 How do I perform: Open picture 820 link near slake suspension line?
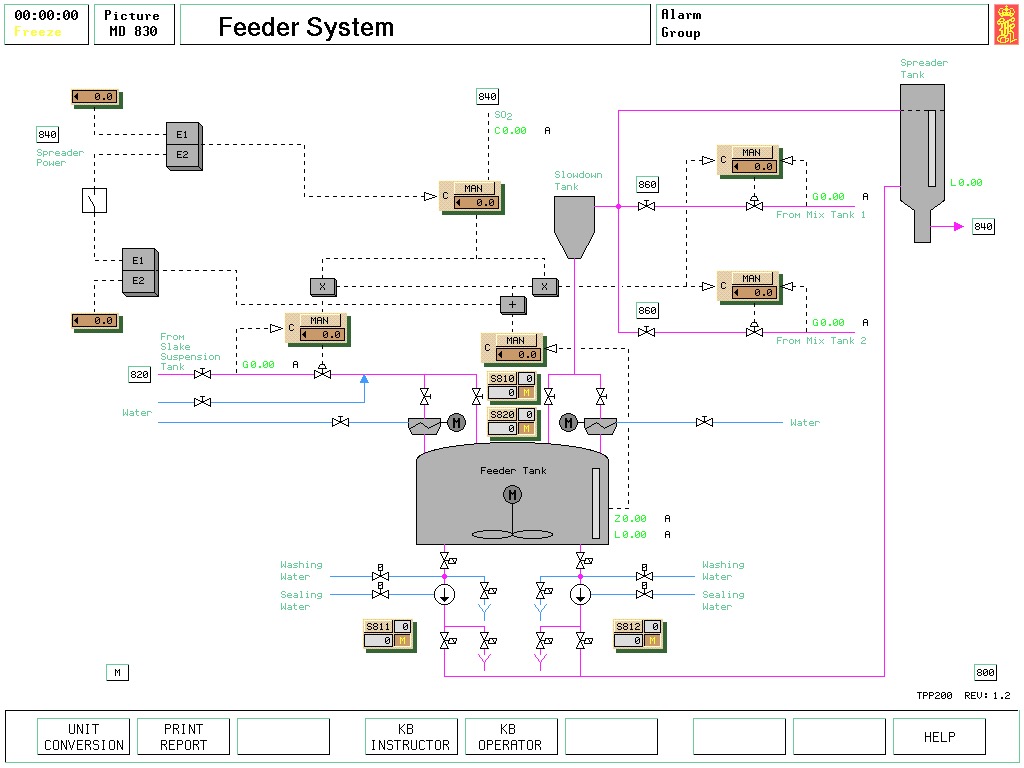click(139, 374)
